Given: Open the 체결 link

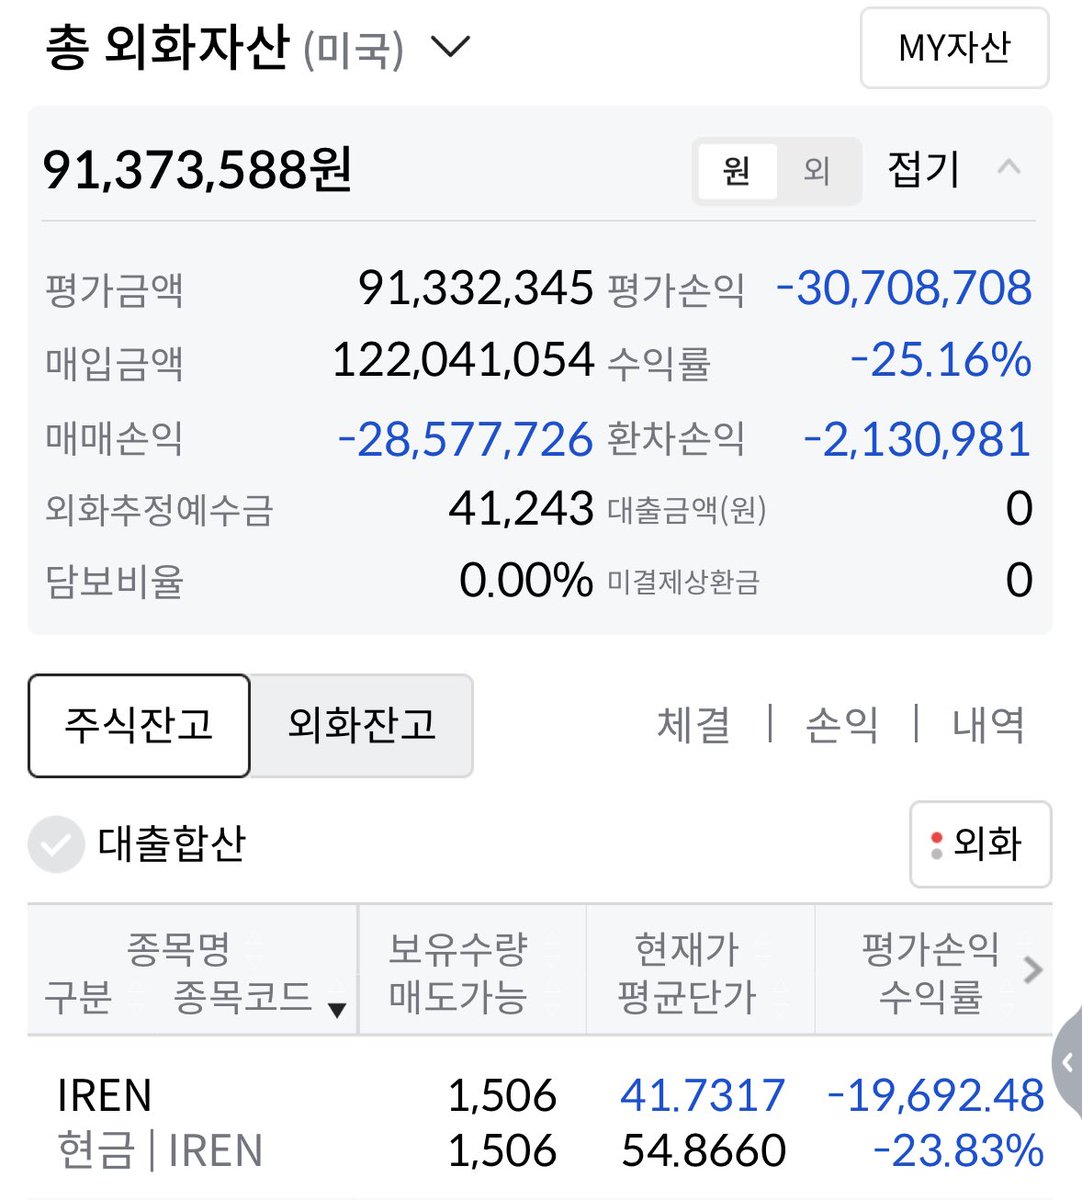Looking at the screenshot, I should click(x=693, y=725).
